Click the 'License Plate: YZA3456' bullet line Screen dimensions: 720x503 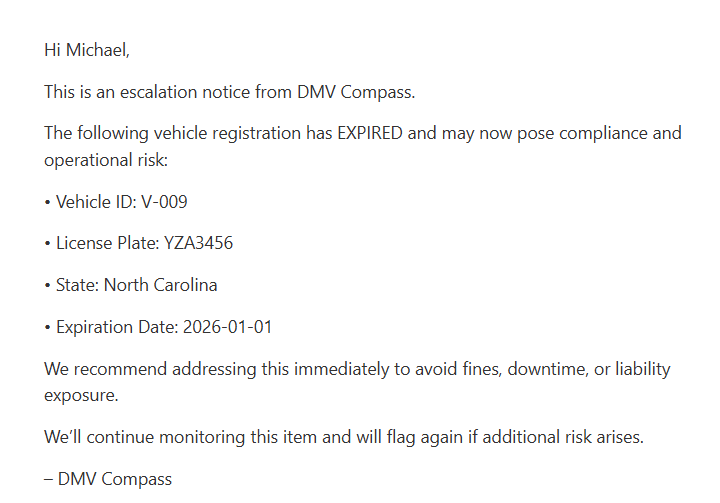click(x=139, y=243)
